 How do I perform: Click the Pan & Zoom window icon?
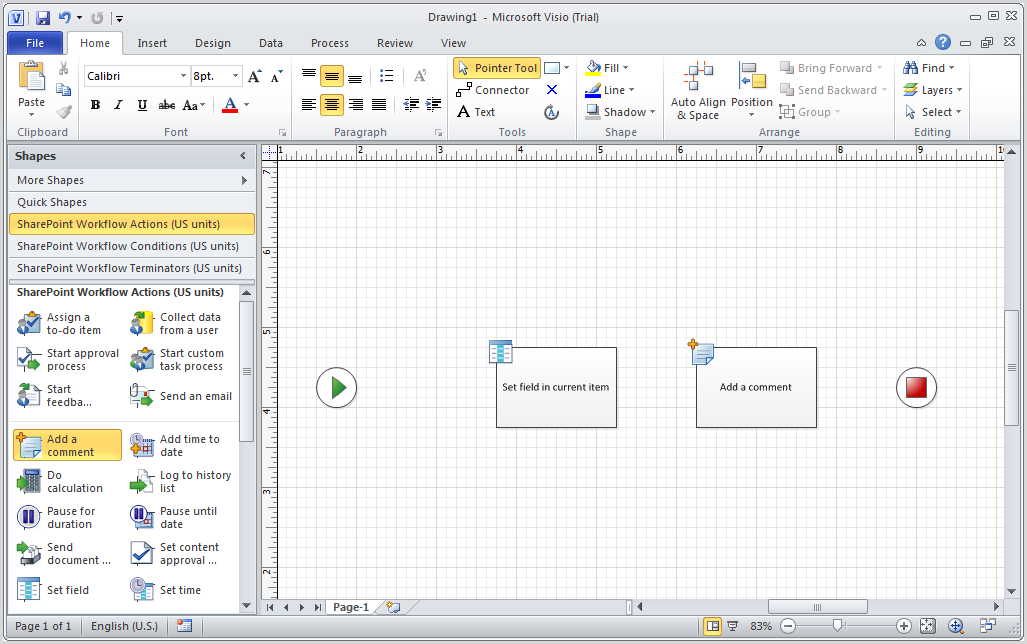click(956, 626)
